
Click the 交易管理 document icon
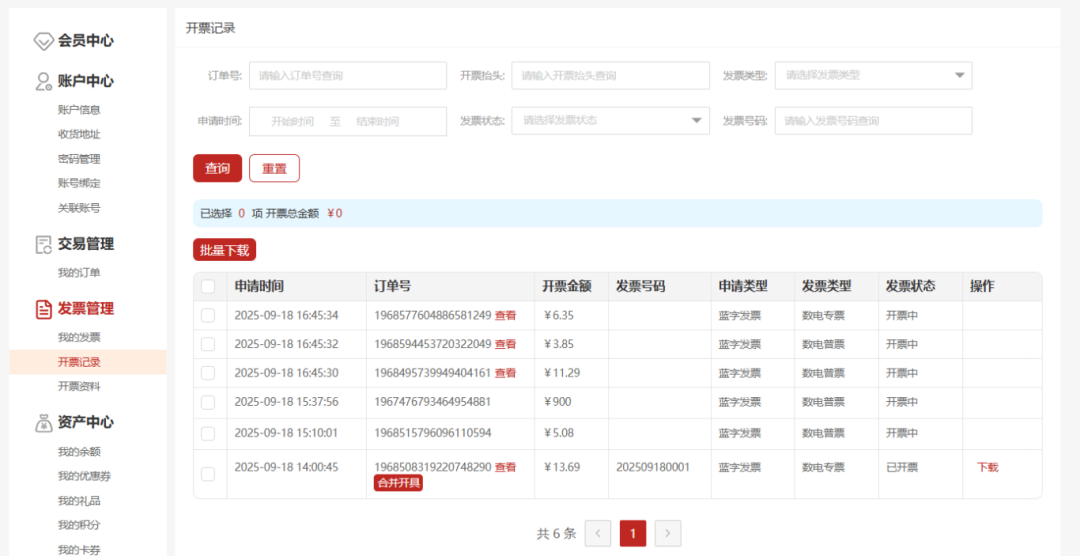(43, 244)
